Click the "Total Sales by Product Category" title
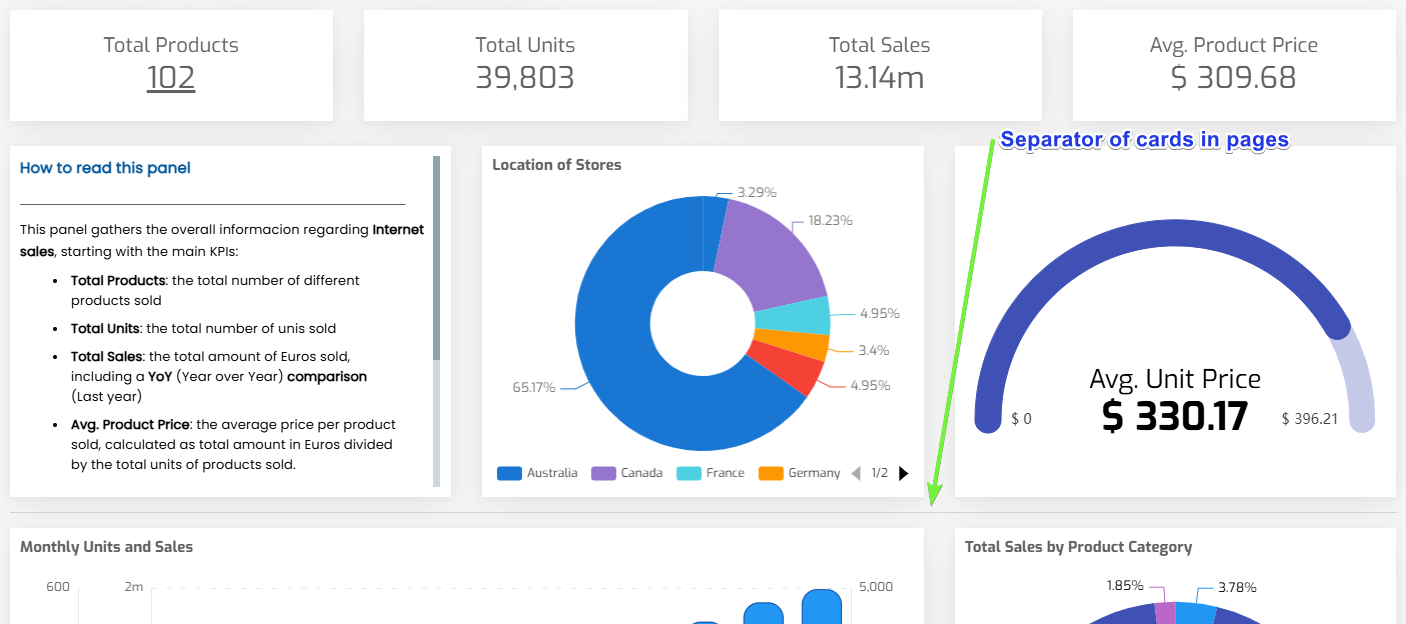 (1078, 547)
